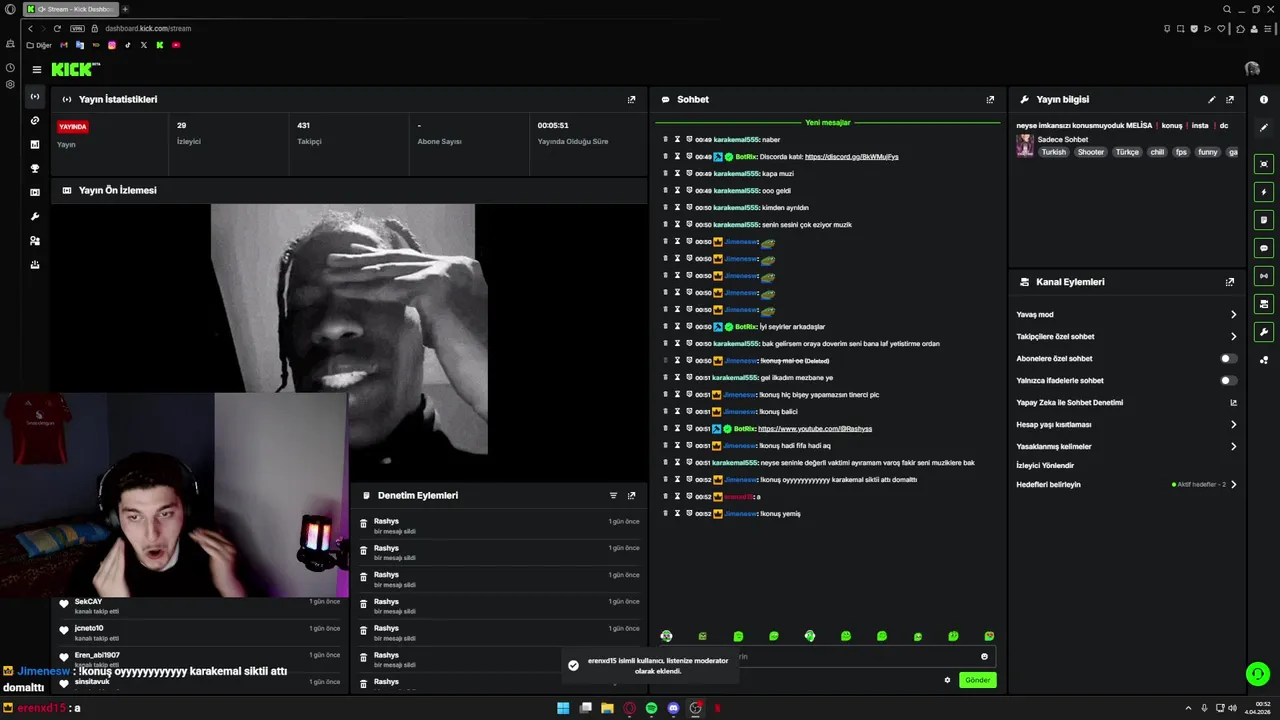Expand Yasaklanmış kelimeler settings
This screenshot has height=720, width=1280.
(x=1233, y=447)
